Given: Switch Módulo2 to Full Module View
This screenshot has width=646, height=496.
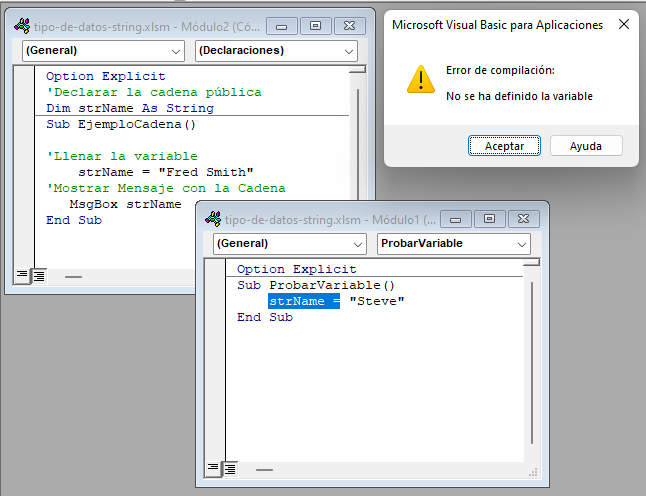Looking at the screenshot, I should tap(39, 275).
